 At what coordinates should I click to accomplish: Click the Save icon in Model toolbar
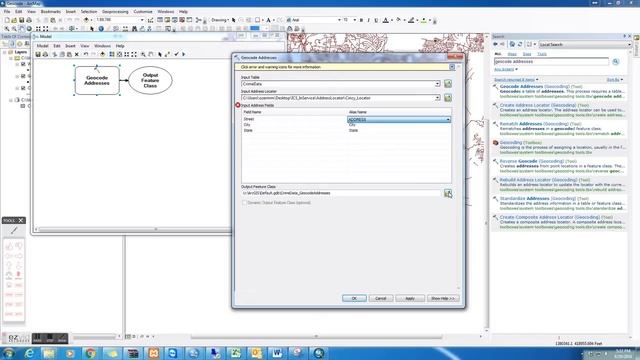coord(38,54)
